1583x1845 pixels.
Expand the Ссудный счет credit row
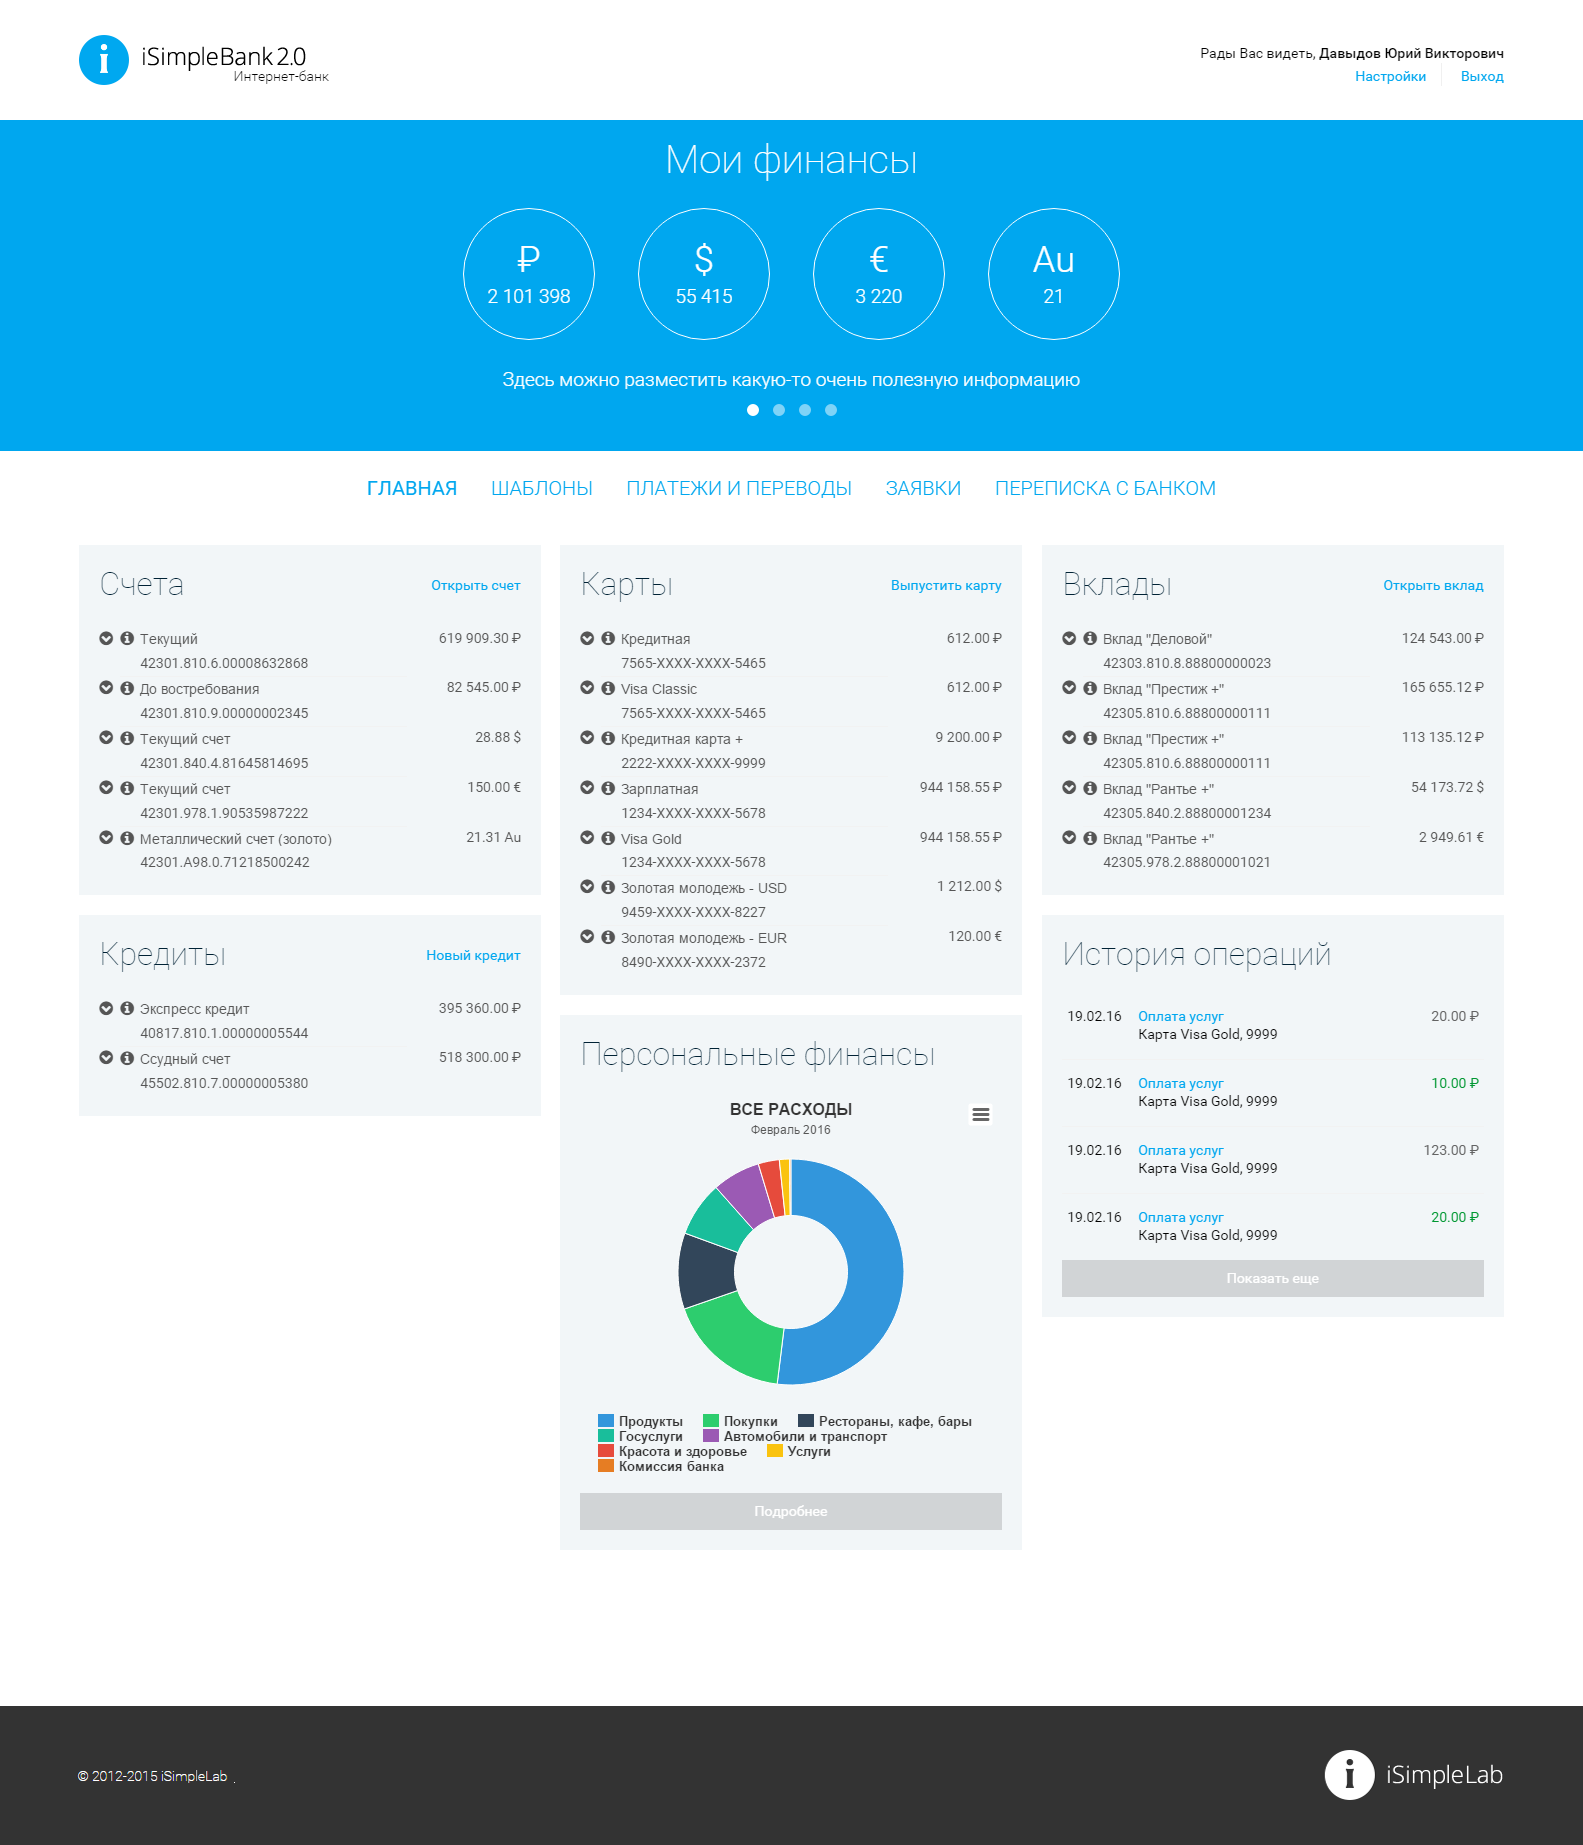point(106,1057)
